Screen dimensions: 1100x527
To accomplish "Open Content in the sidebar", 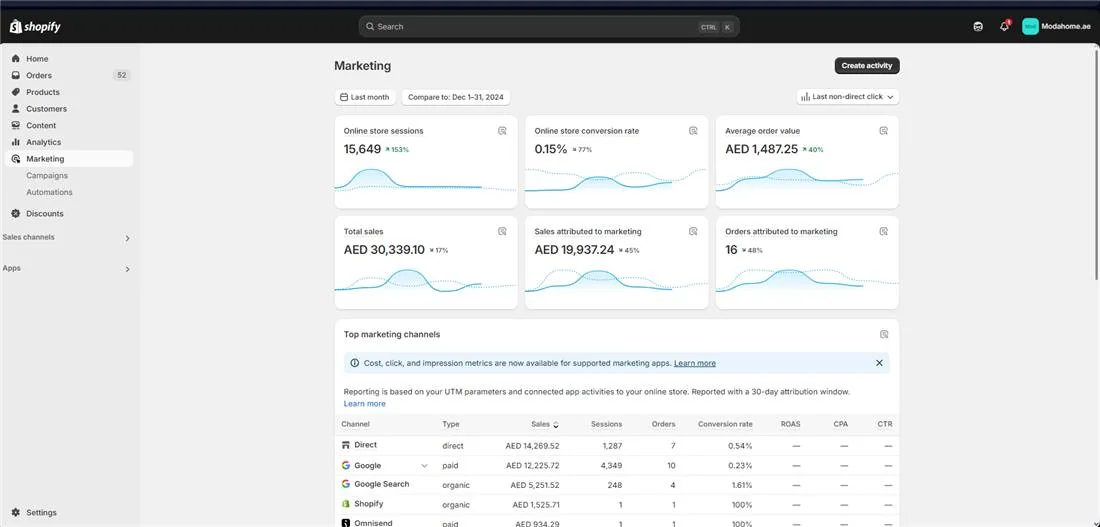I will (68, 126).
